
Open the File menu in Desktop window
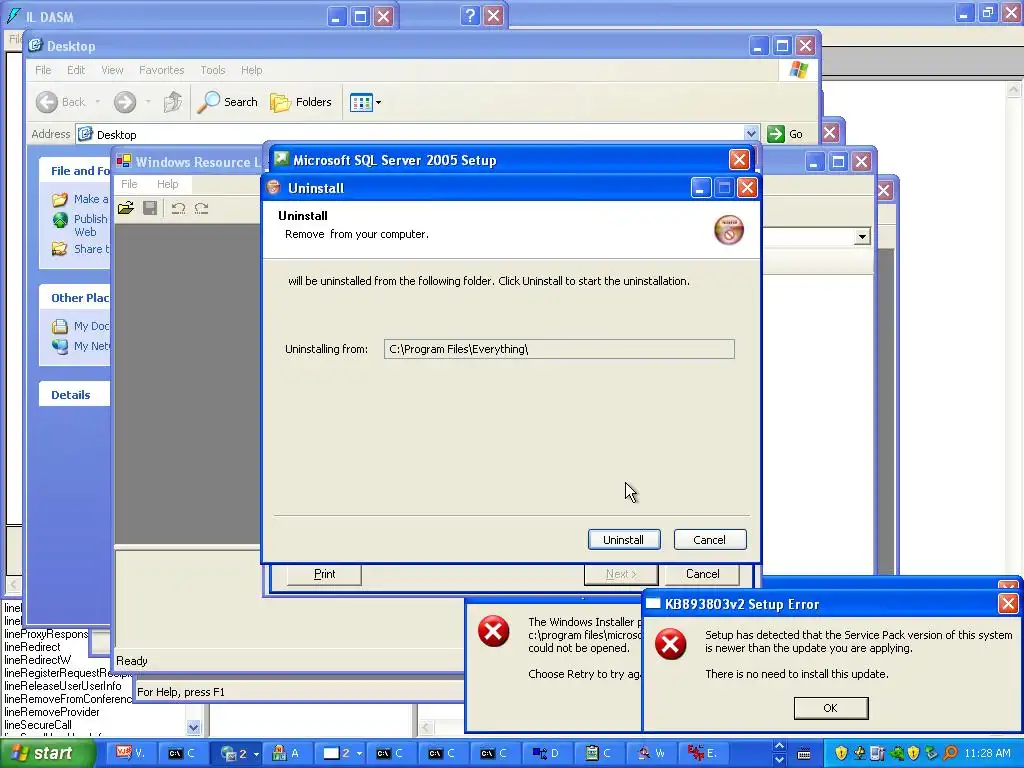pos(43,70)
